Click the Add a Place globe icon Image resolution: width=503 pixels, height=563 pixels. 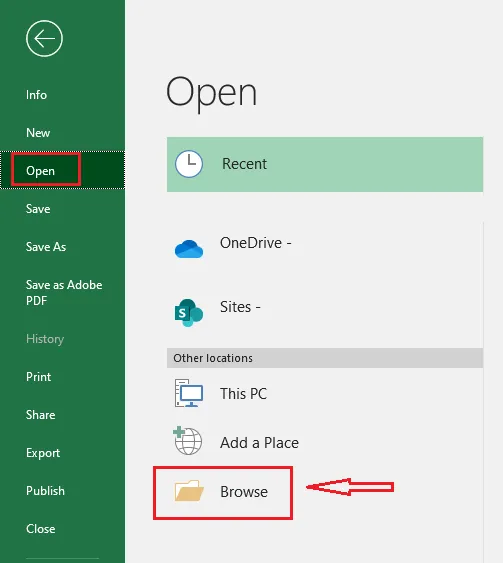[187, 441]
